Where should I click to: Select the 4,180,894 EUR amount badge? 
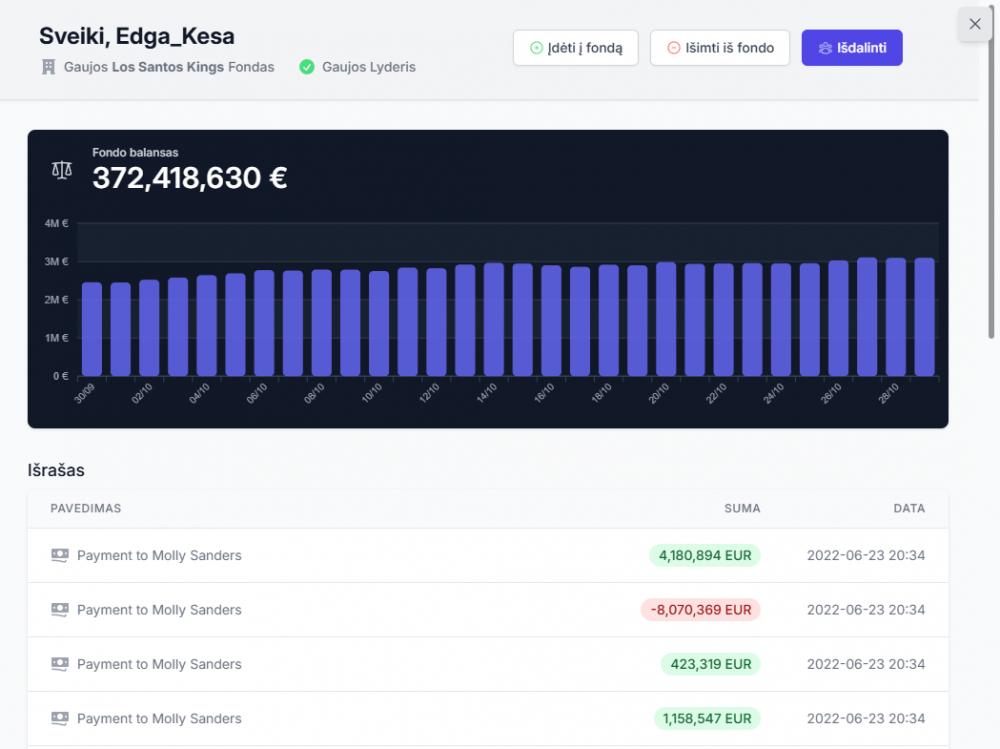click(705, 555)
